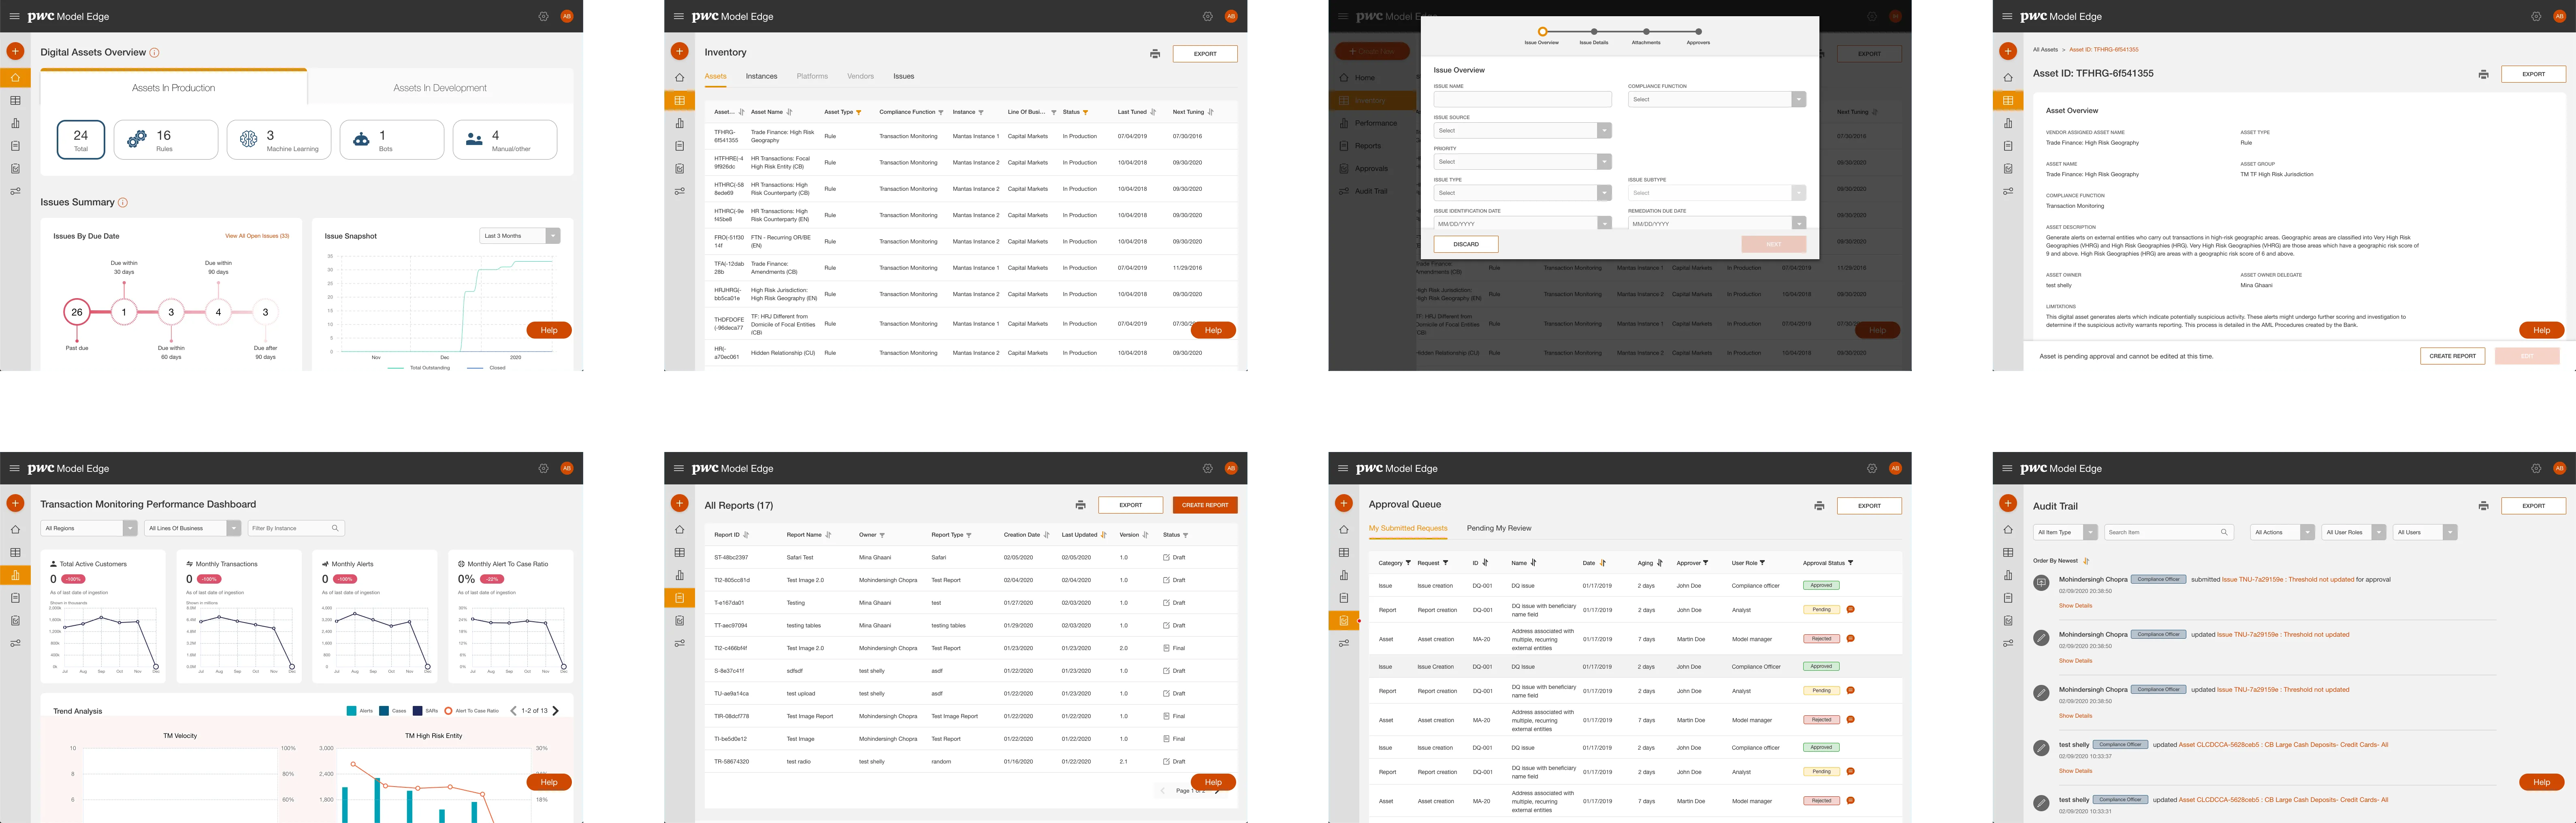Select the Assets In Production tab

(x=174, y=88)
